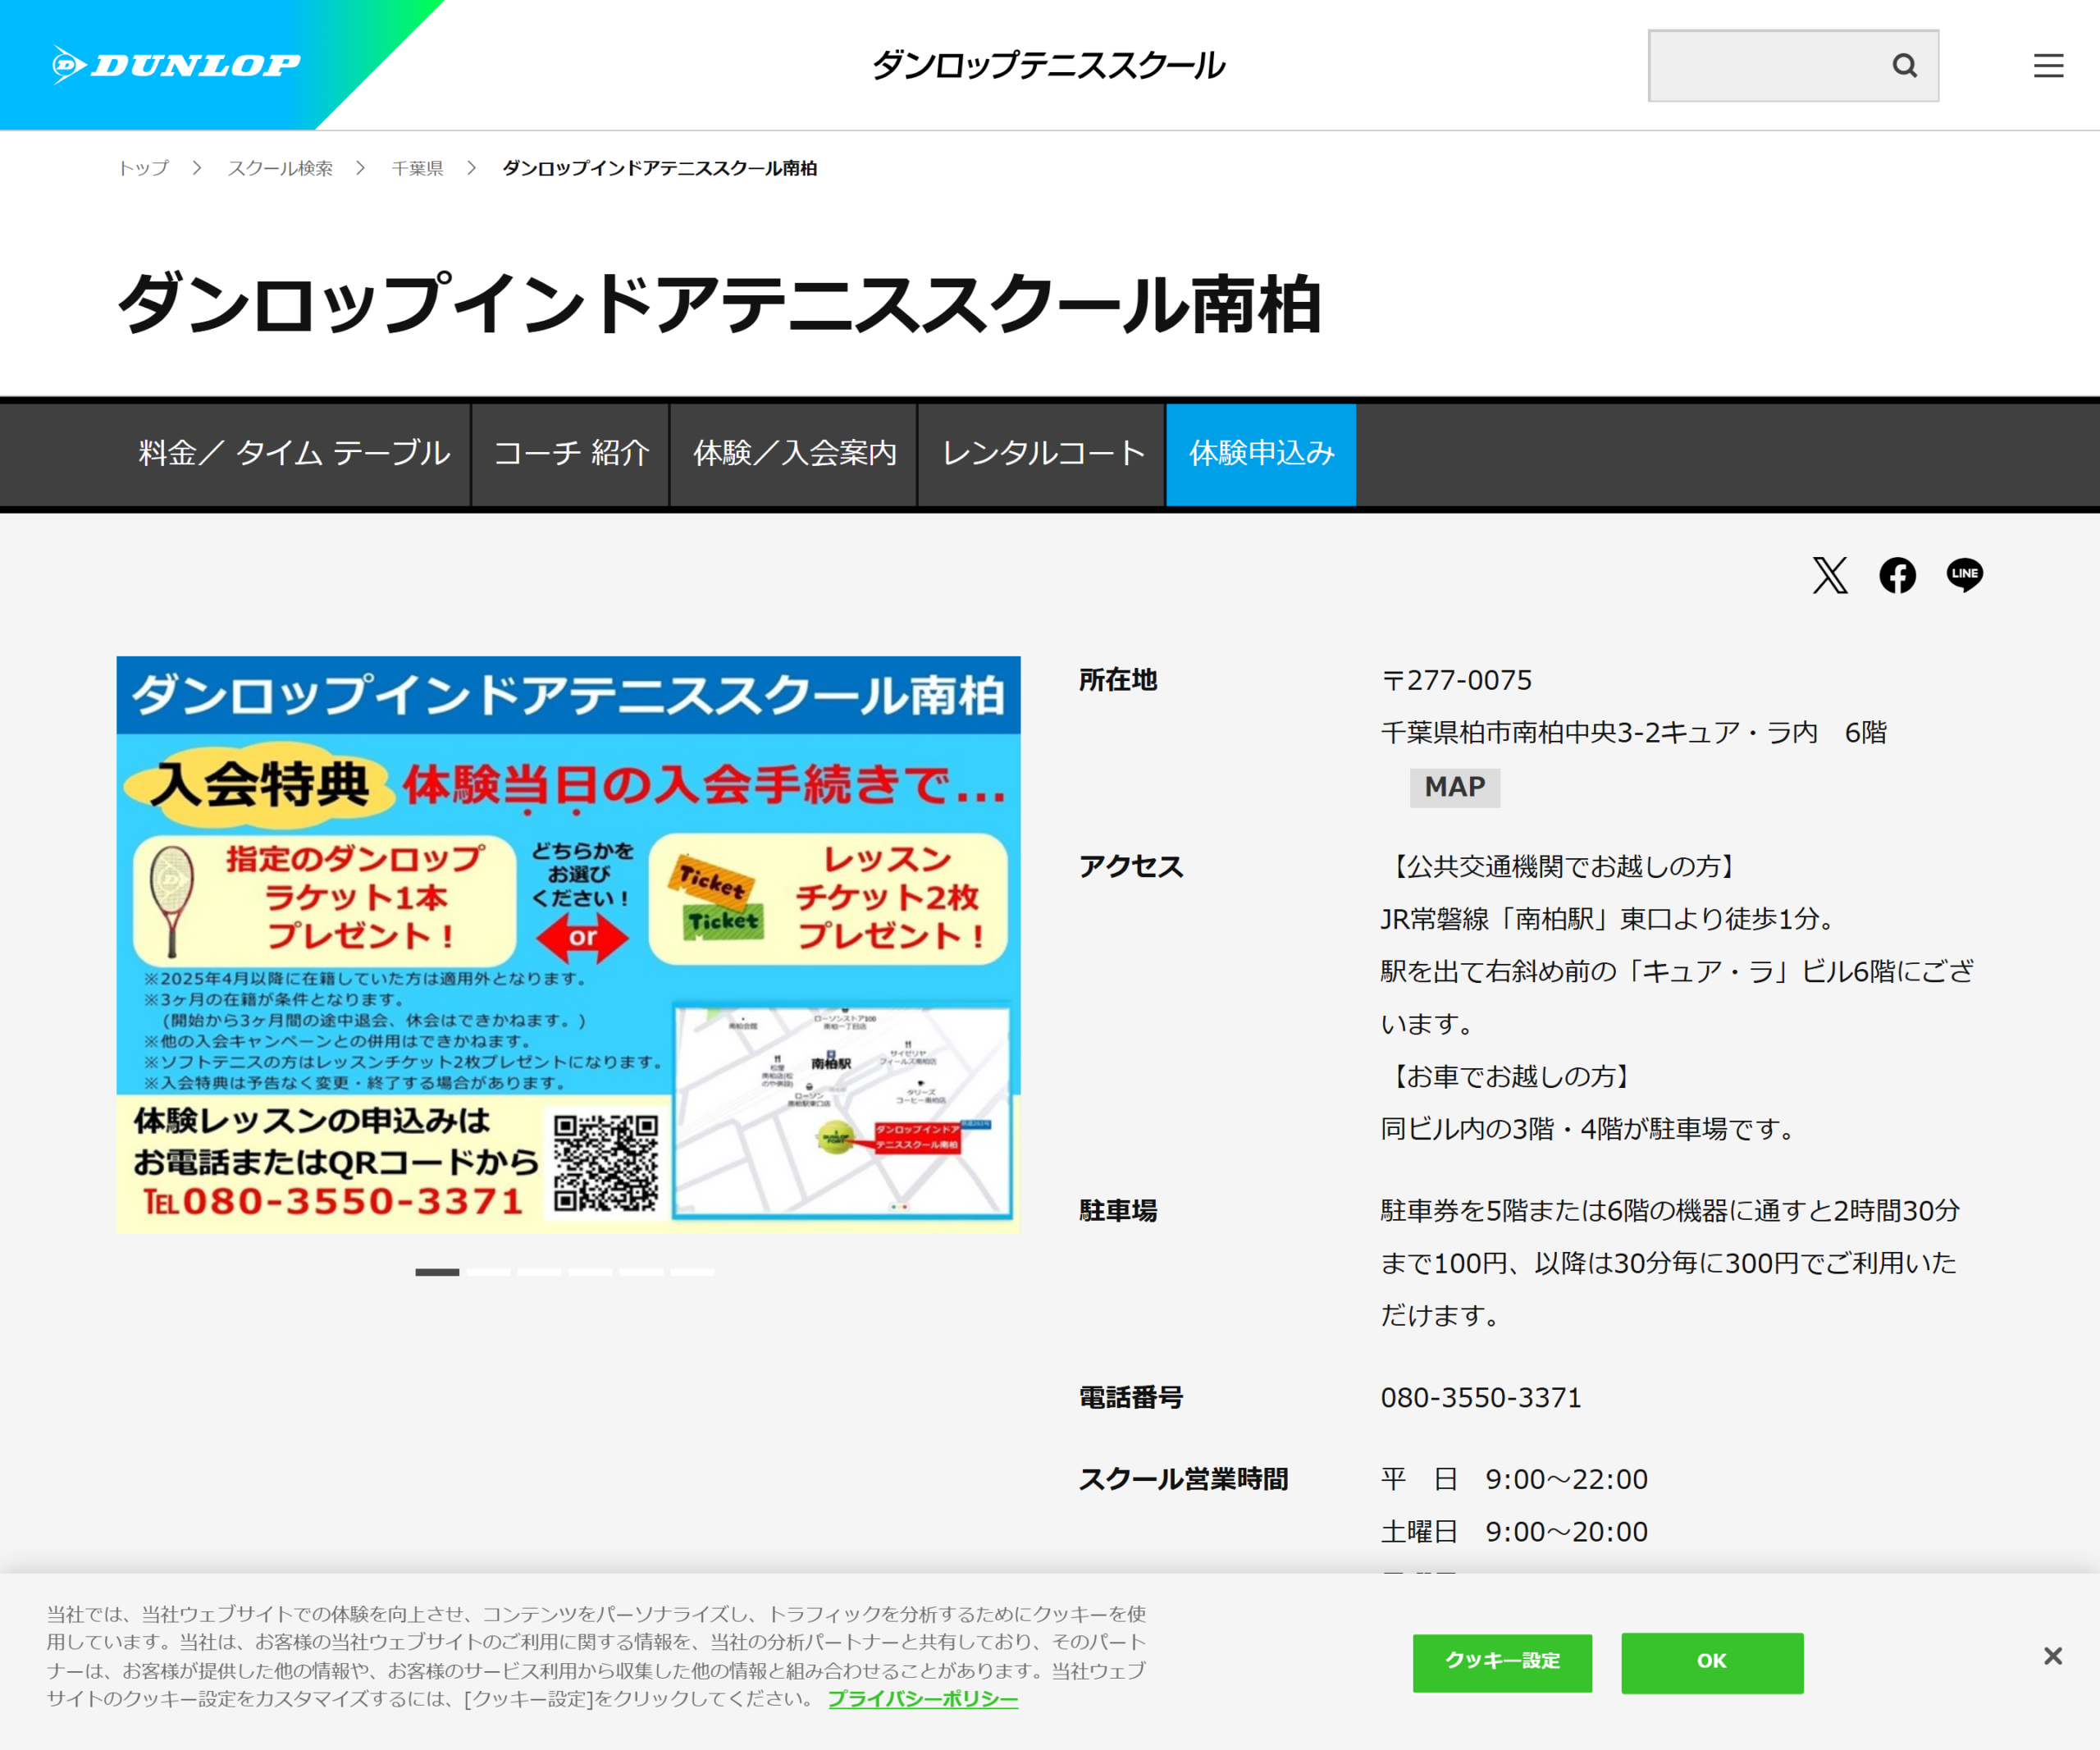
Task: Click the 入会特典 promotional banner image
Action: [x=568, y=944]
